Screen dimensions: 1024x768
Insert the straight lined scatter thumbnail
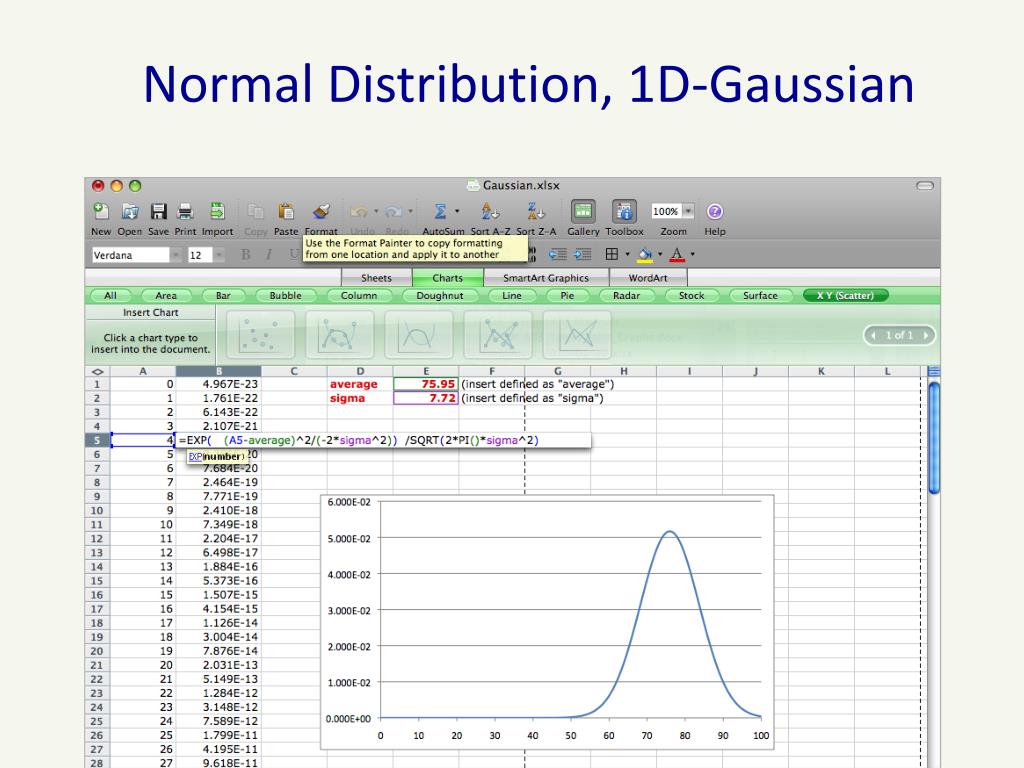(x=577, y=334)
